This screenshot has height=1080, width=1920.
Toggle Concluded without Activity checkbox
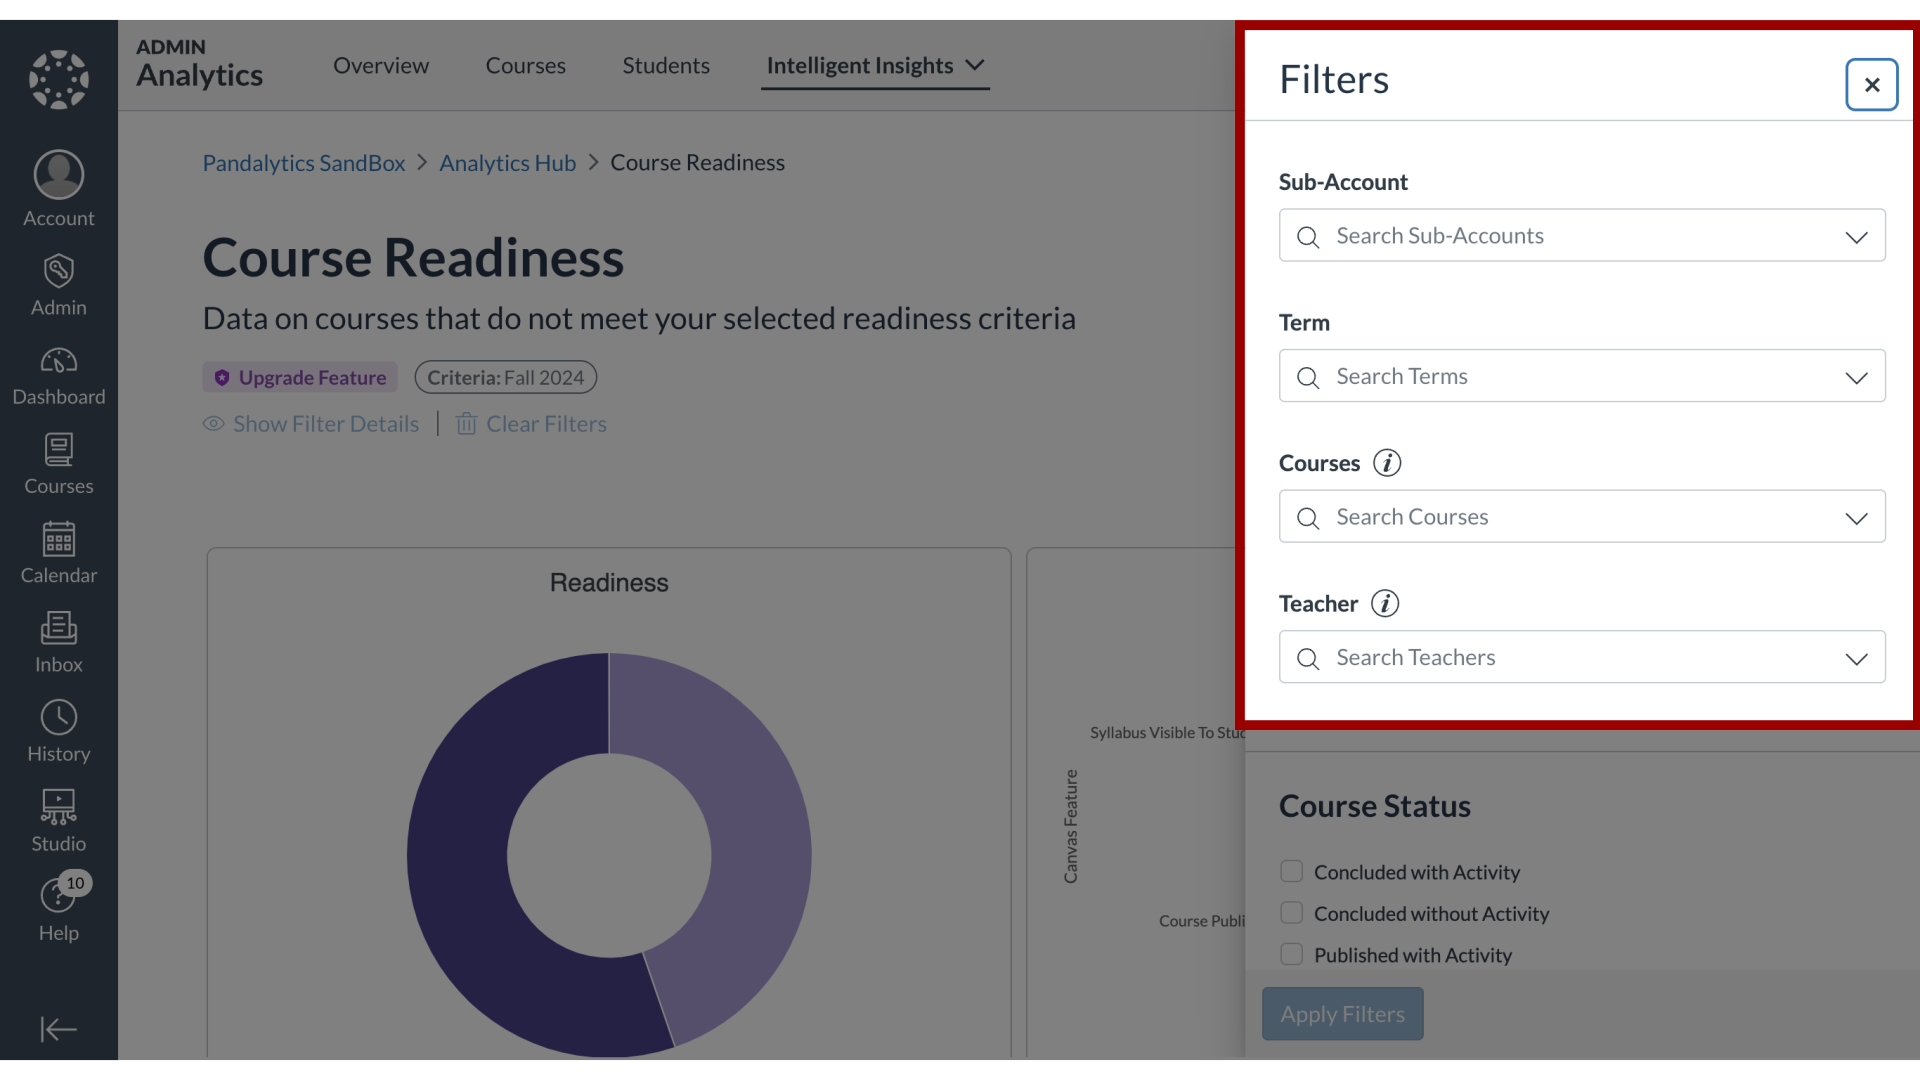(1291, 913)
